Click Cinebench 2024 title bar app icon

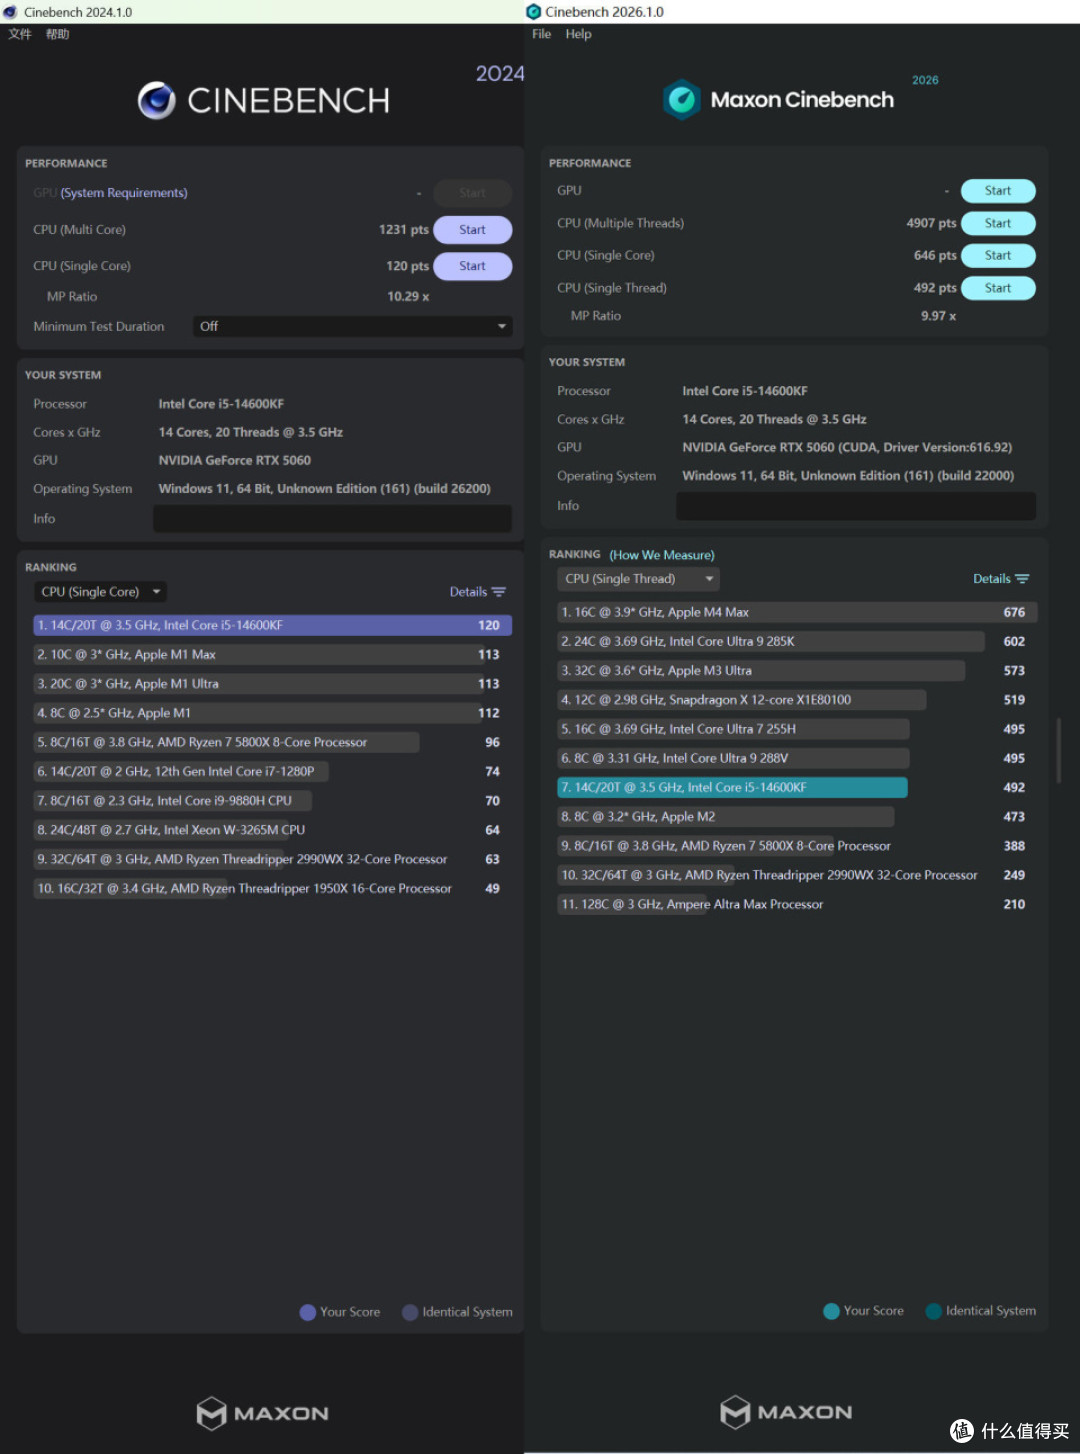tap(10, 12)
